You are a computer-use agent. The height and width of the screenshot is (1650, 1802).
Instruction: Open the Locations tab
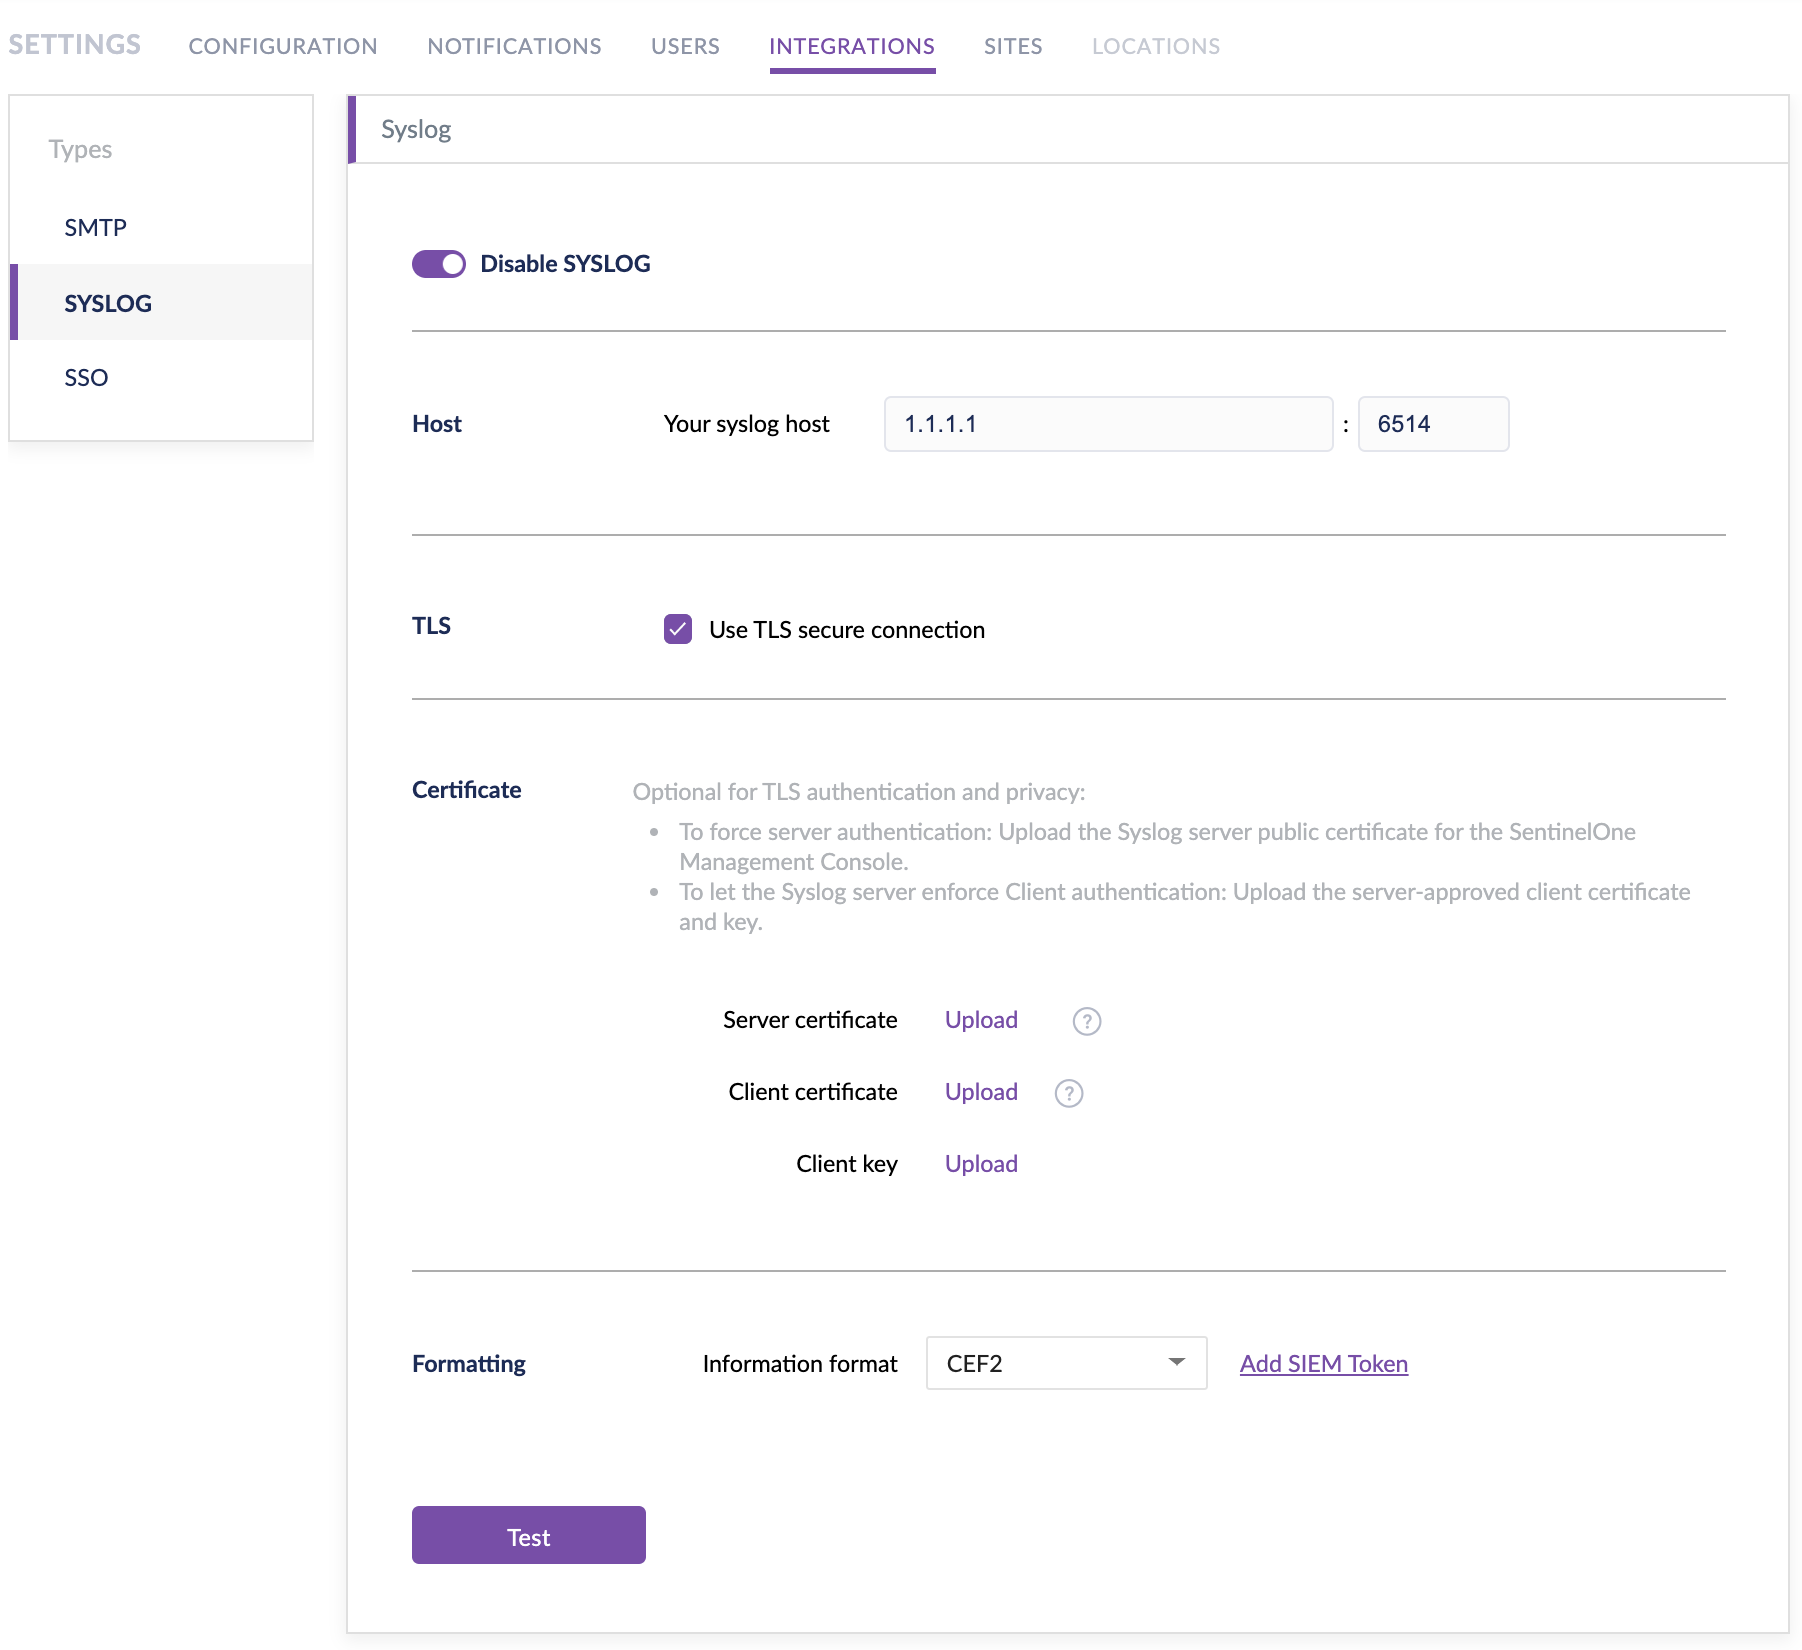click(1156, 46)
